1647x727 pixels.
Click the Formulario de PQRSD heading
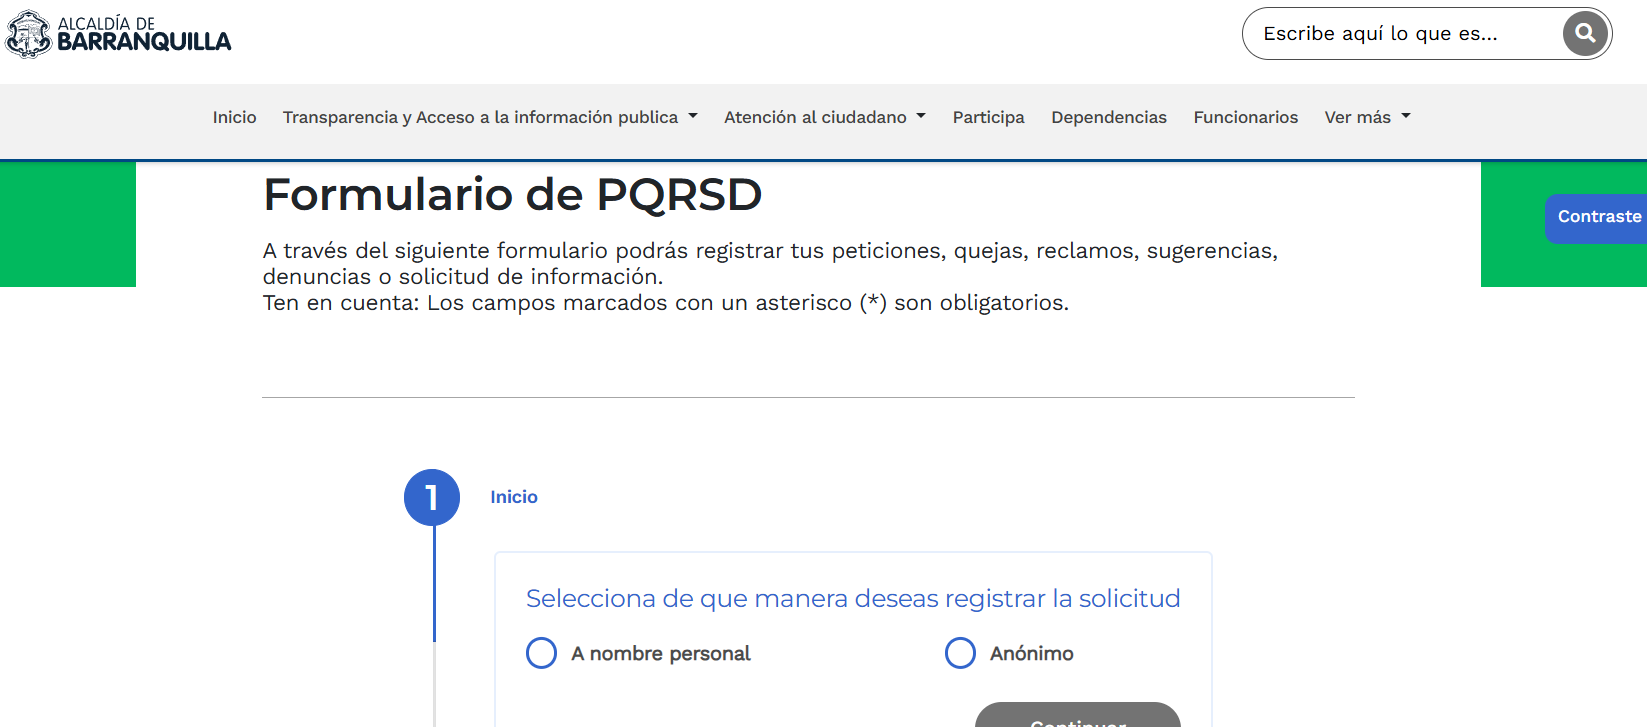click(x=513, y=194)
